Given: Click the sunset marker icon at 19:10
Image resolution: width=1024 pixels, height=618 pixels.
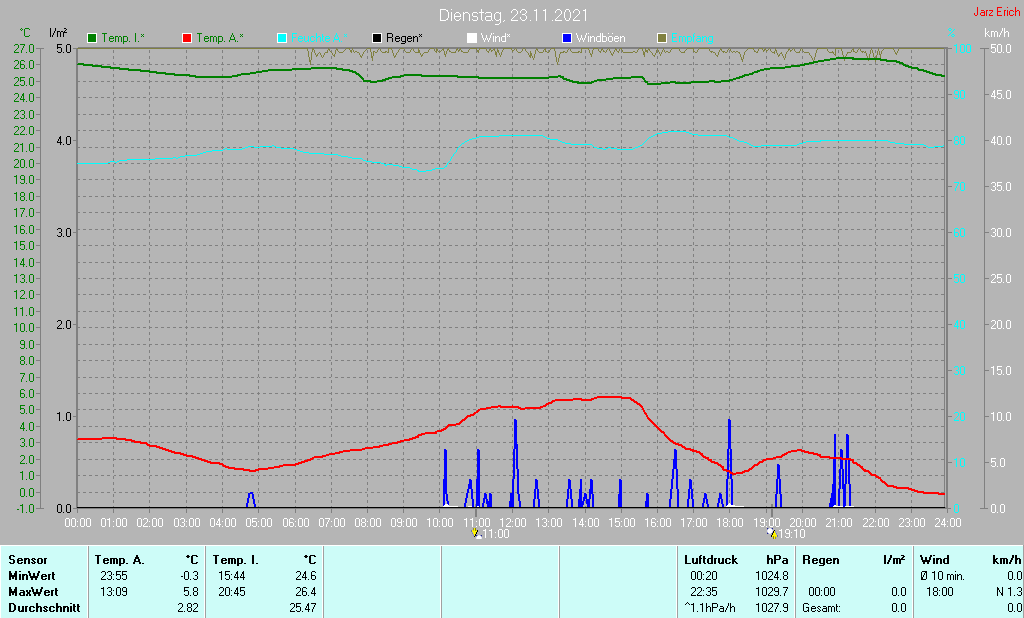Looking at the screenshot, I should pos(772,533).
